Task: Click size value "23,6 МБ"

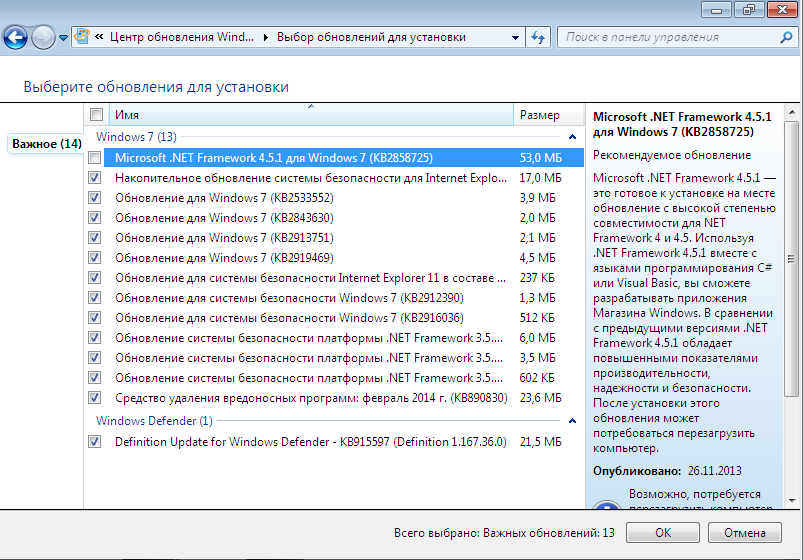Action: pos(540,398)
